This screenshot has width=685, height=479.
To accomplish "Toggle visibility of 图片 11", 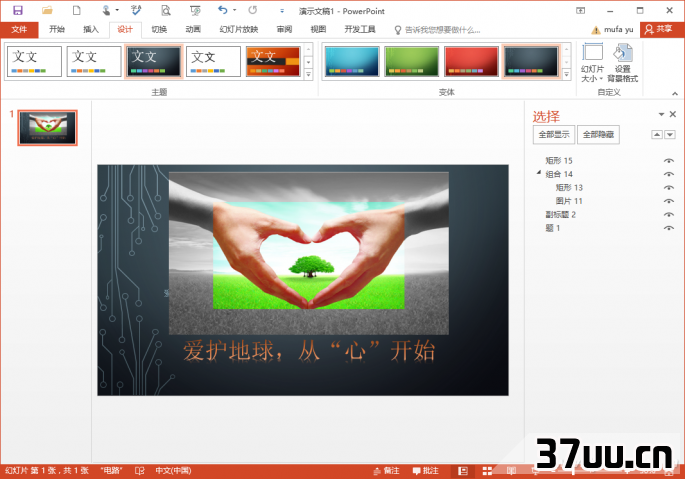I will pos(668,201).
